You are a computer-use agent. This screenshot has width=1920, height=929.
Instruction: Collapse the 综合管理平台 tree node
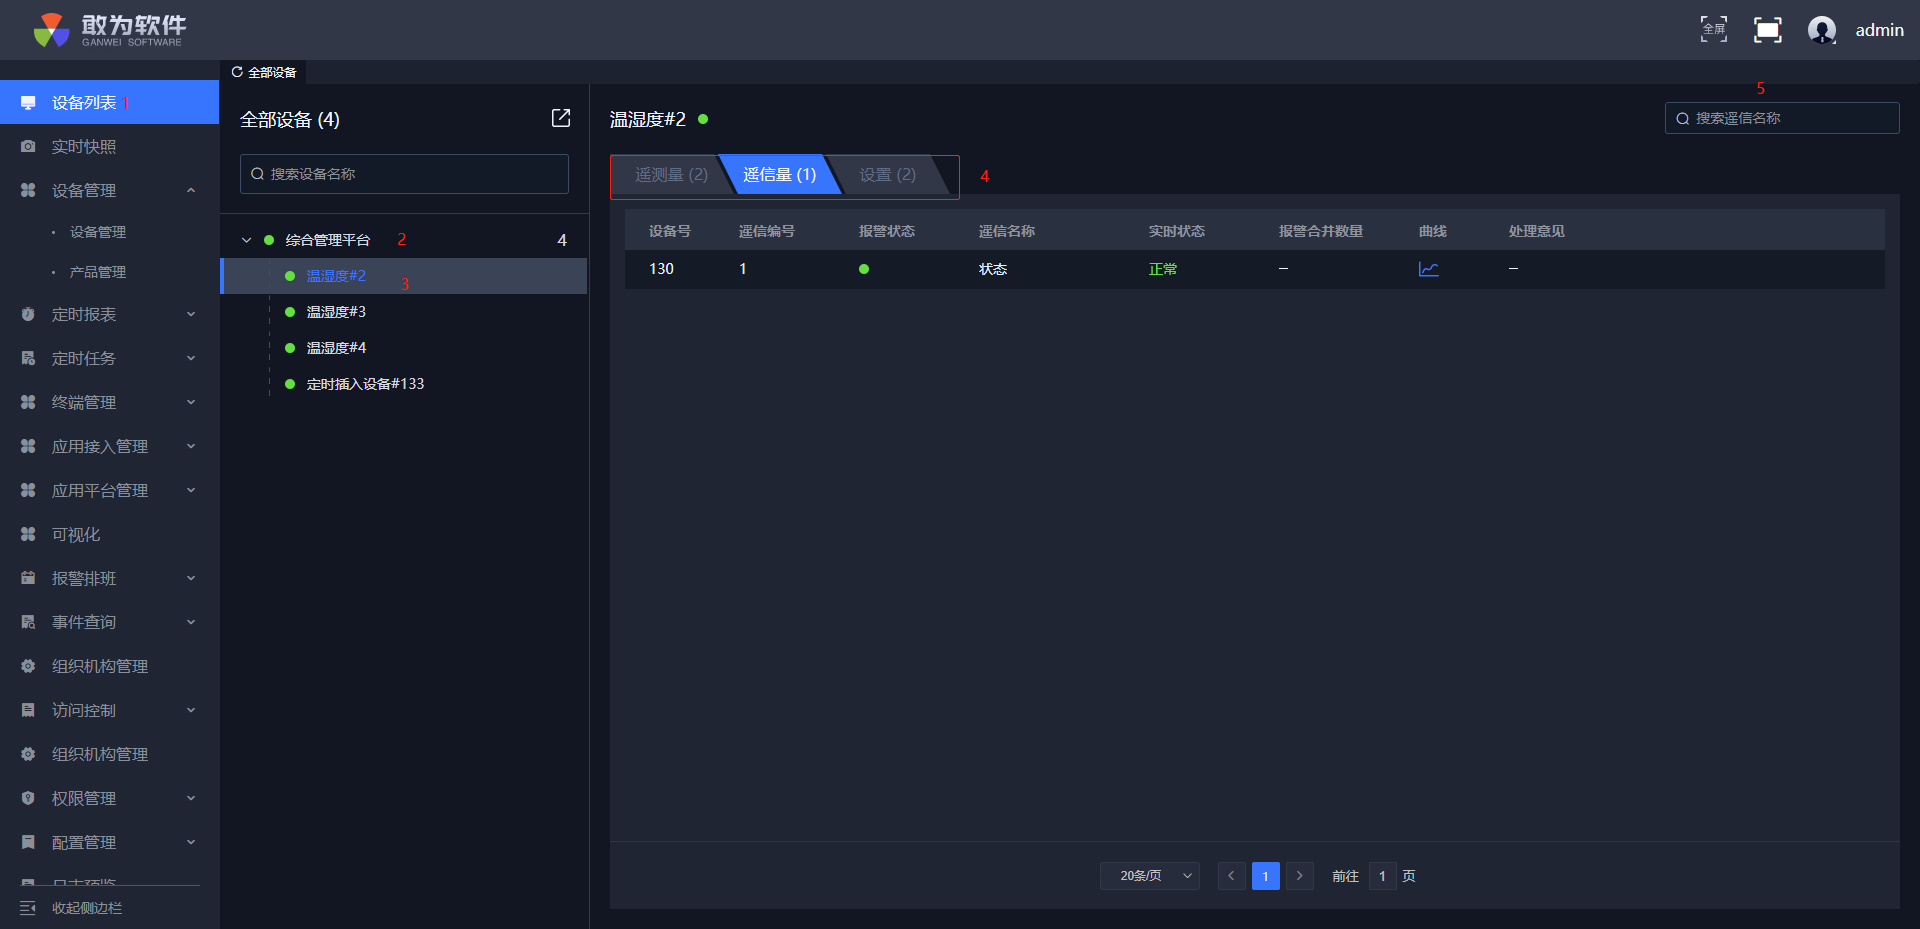pos(246,240)
